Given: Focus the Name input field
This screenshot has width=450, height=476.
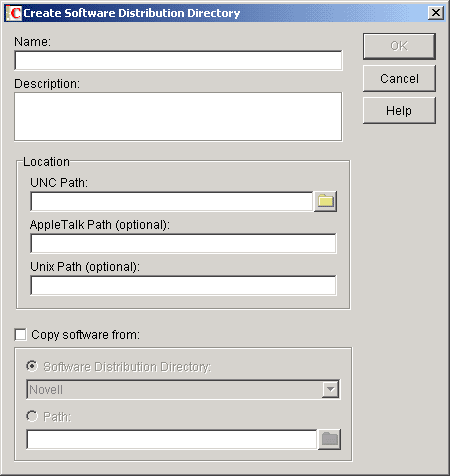Looking at the screenshot, I should point(178,60).
